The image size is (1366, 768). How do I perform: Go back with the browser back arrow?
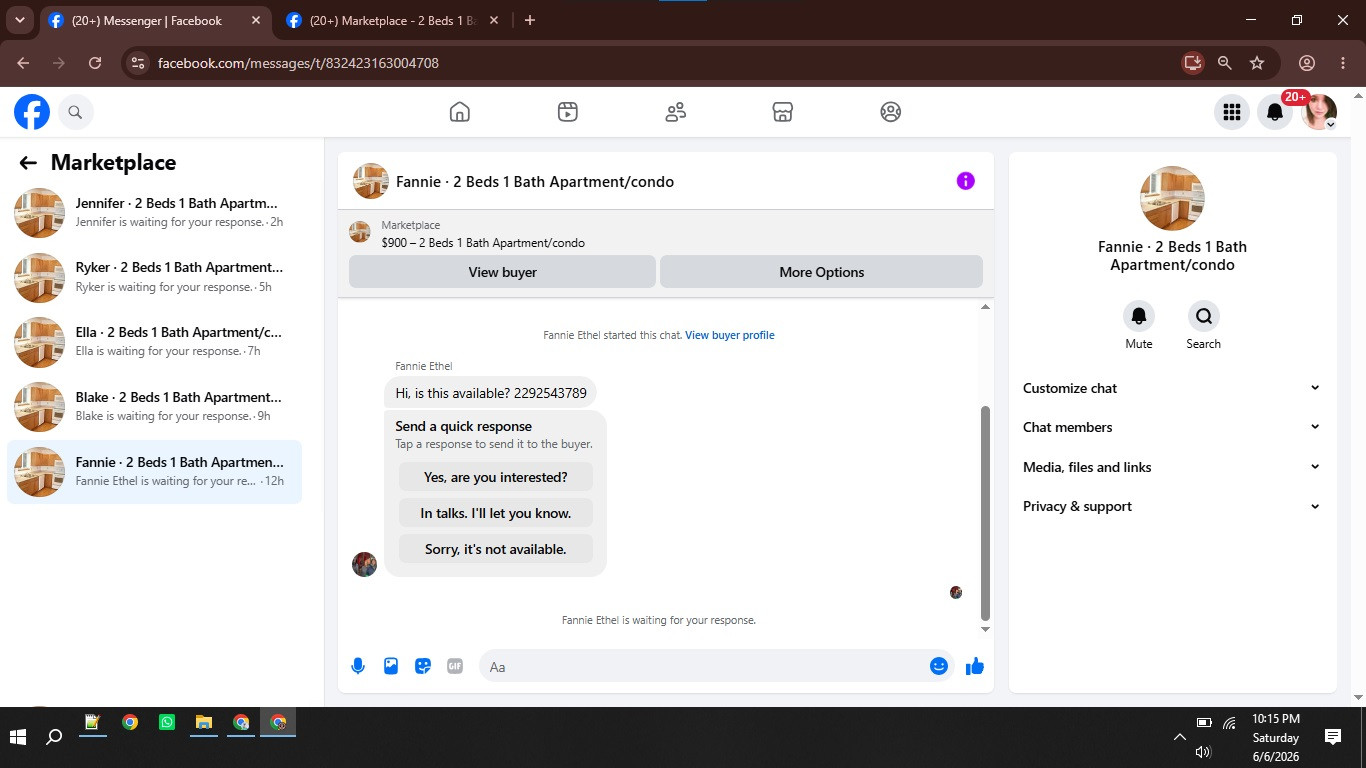click(x=23, y=63)
